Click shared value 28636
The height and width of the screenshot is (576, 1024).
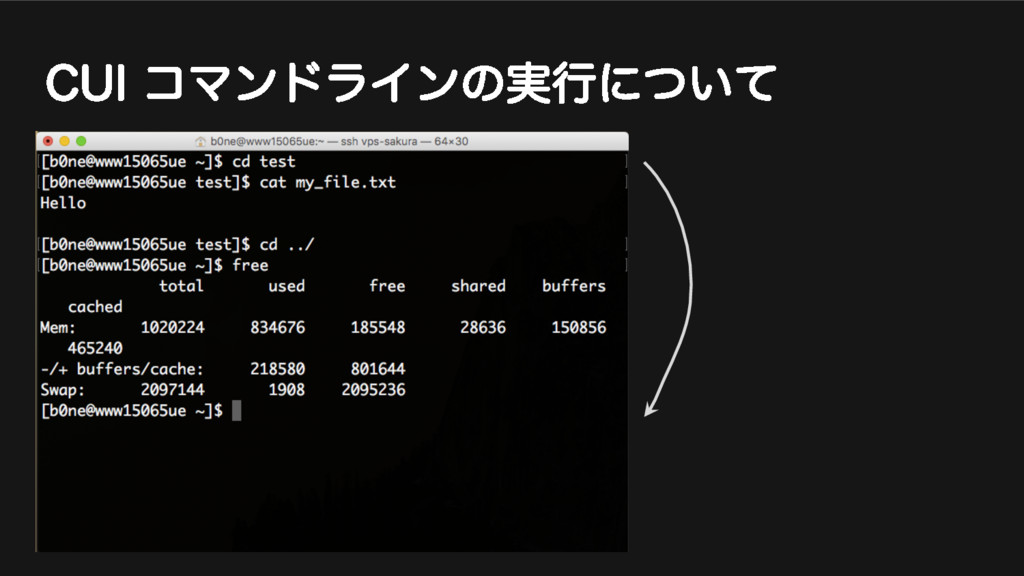[483, 327]
